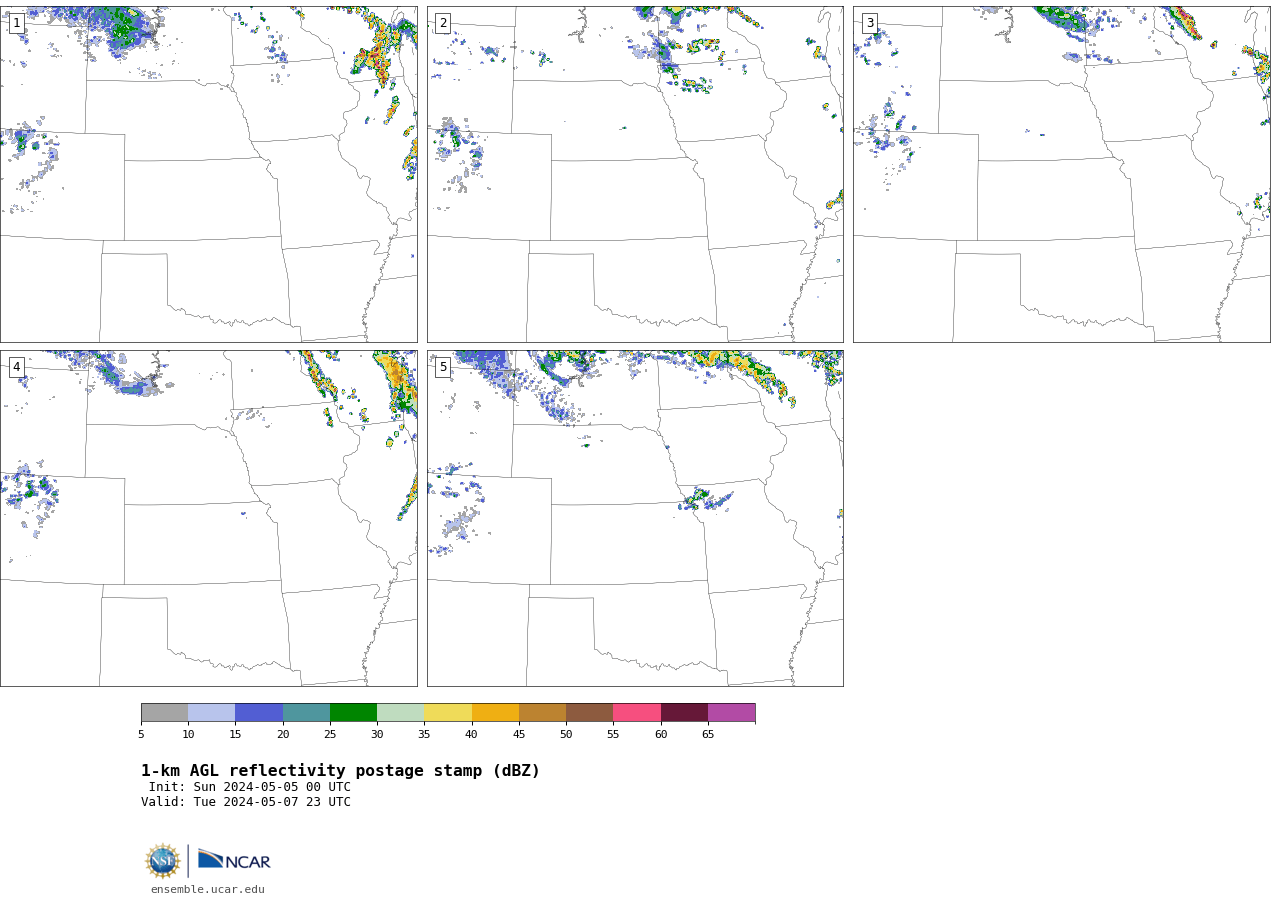Screen dimensions: 1280x901
Task: Click the number label of panel 4
Action: (x=16, y=367)
